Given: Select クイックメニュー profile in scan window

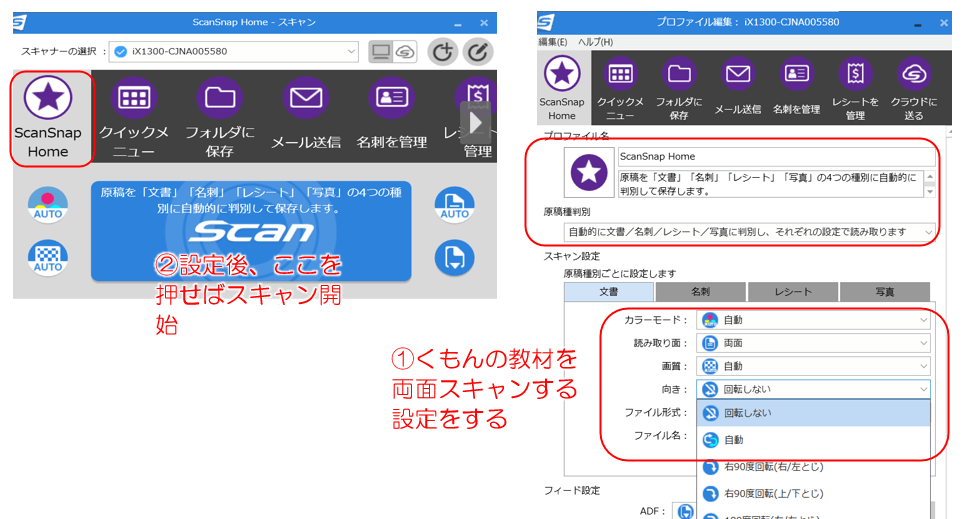Looking at the screenshot, I should point(134,117).
